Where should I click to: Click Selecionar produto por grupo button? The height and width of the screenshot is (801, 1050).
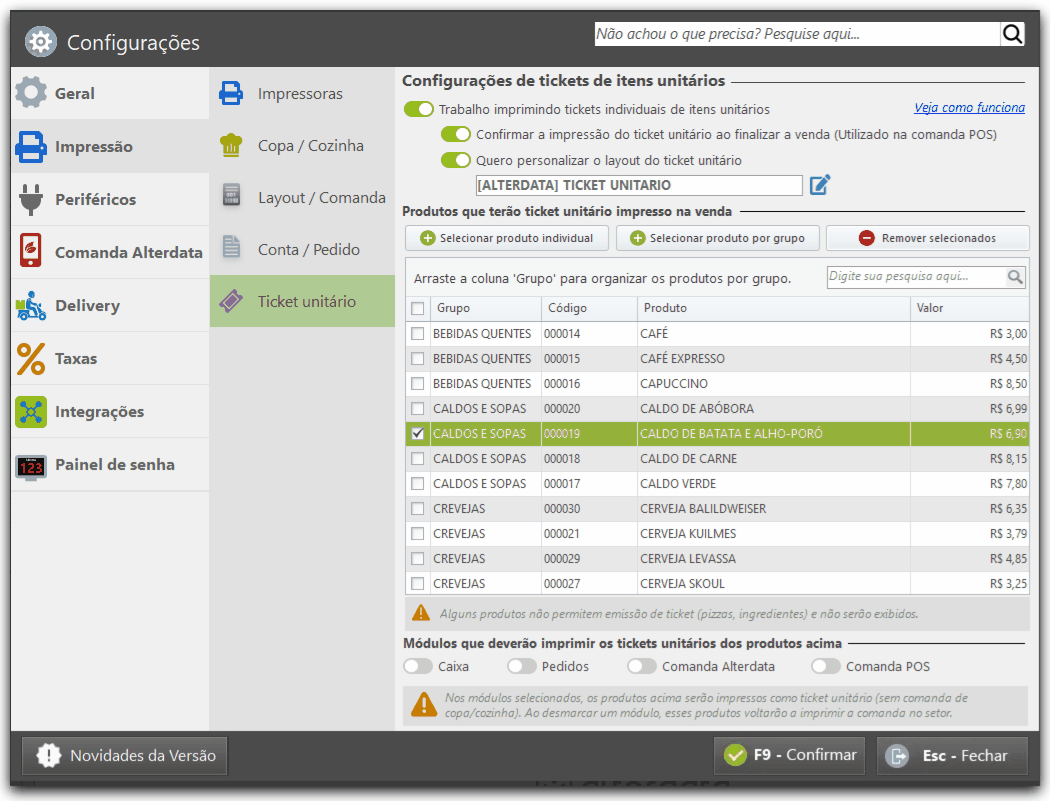tap(717, 238)
